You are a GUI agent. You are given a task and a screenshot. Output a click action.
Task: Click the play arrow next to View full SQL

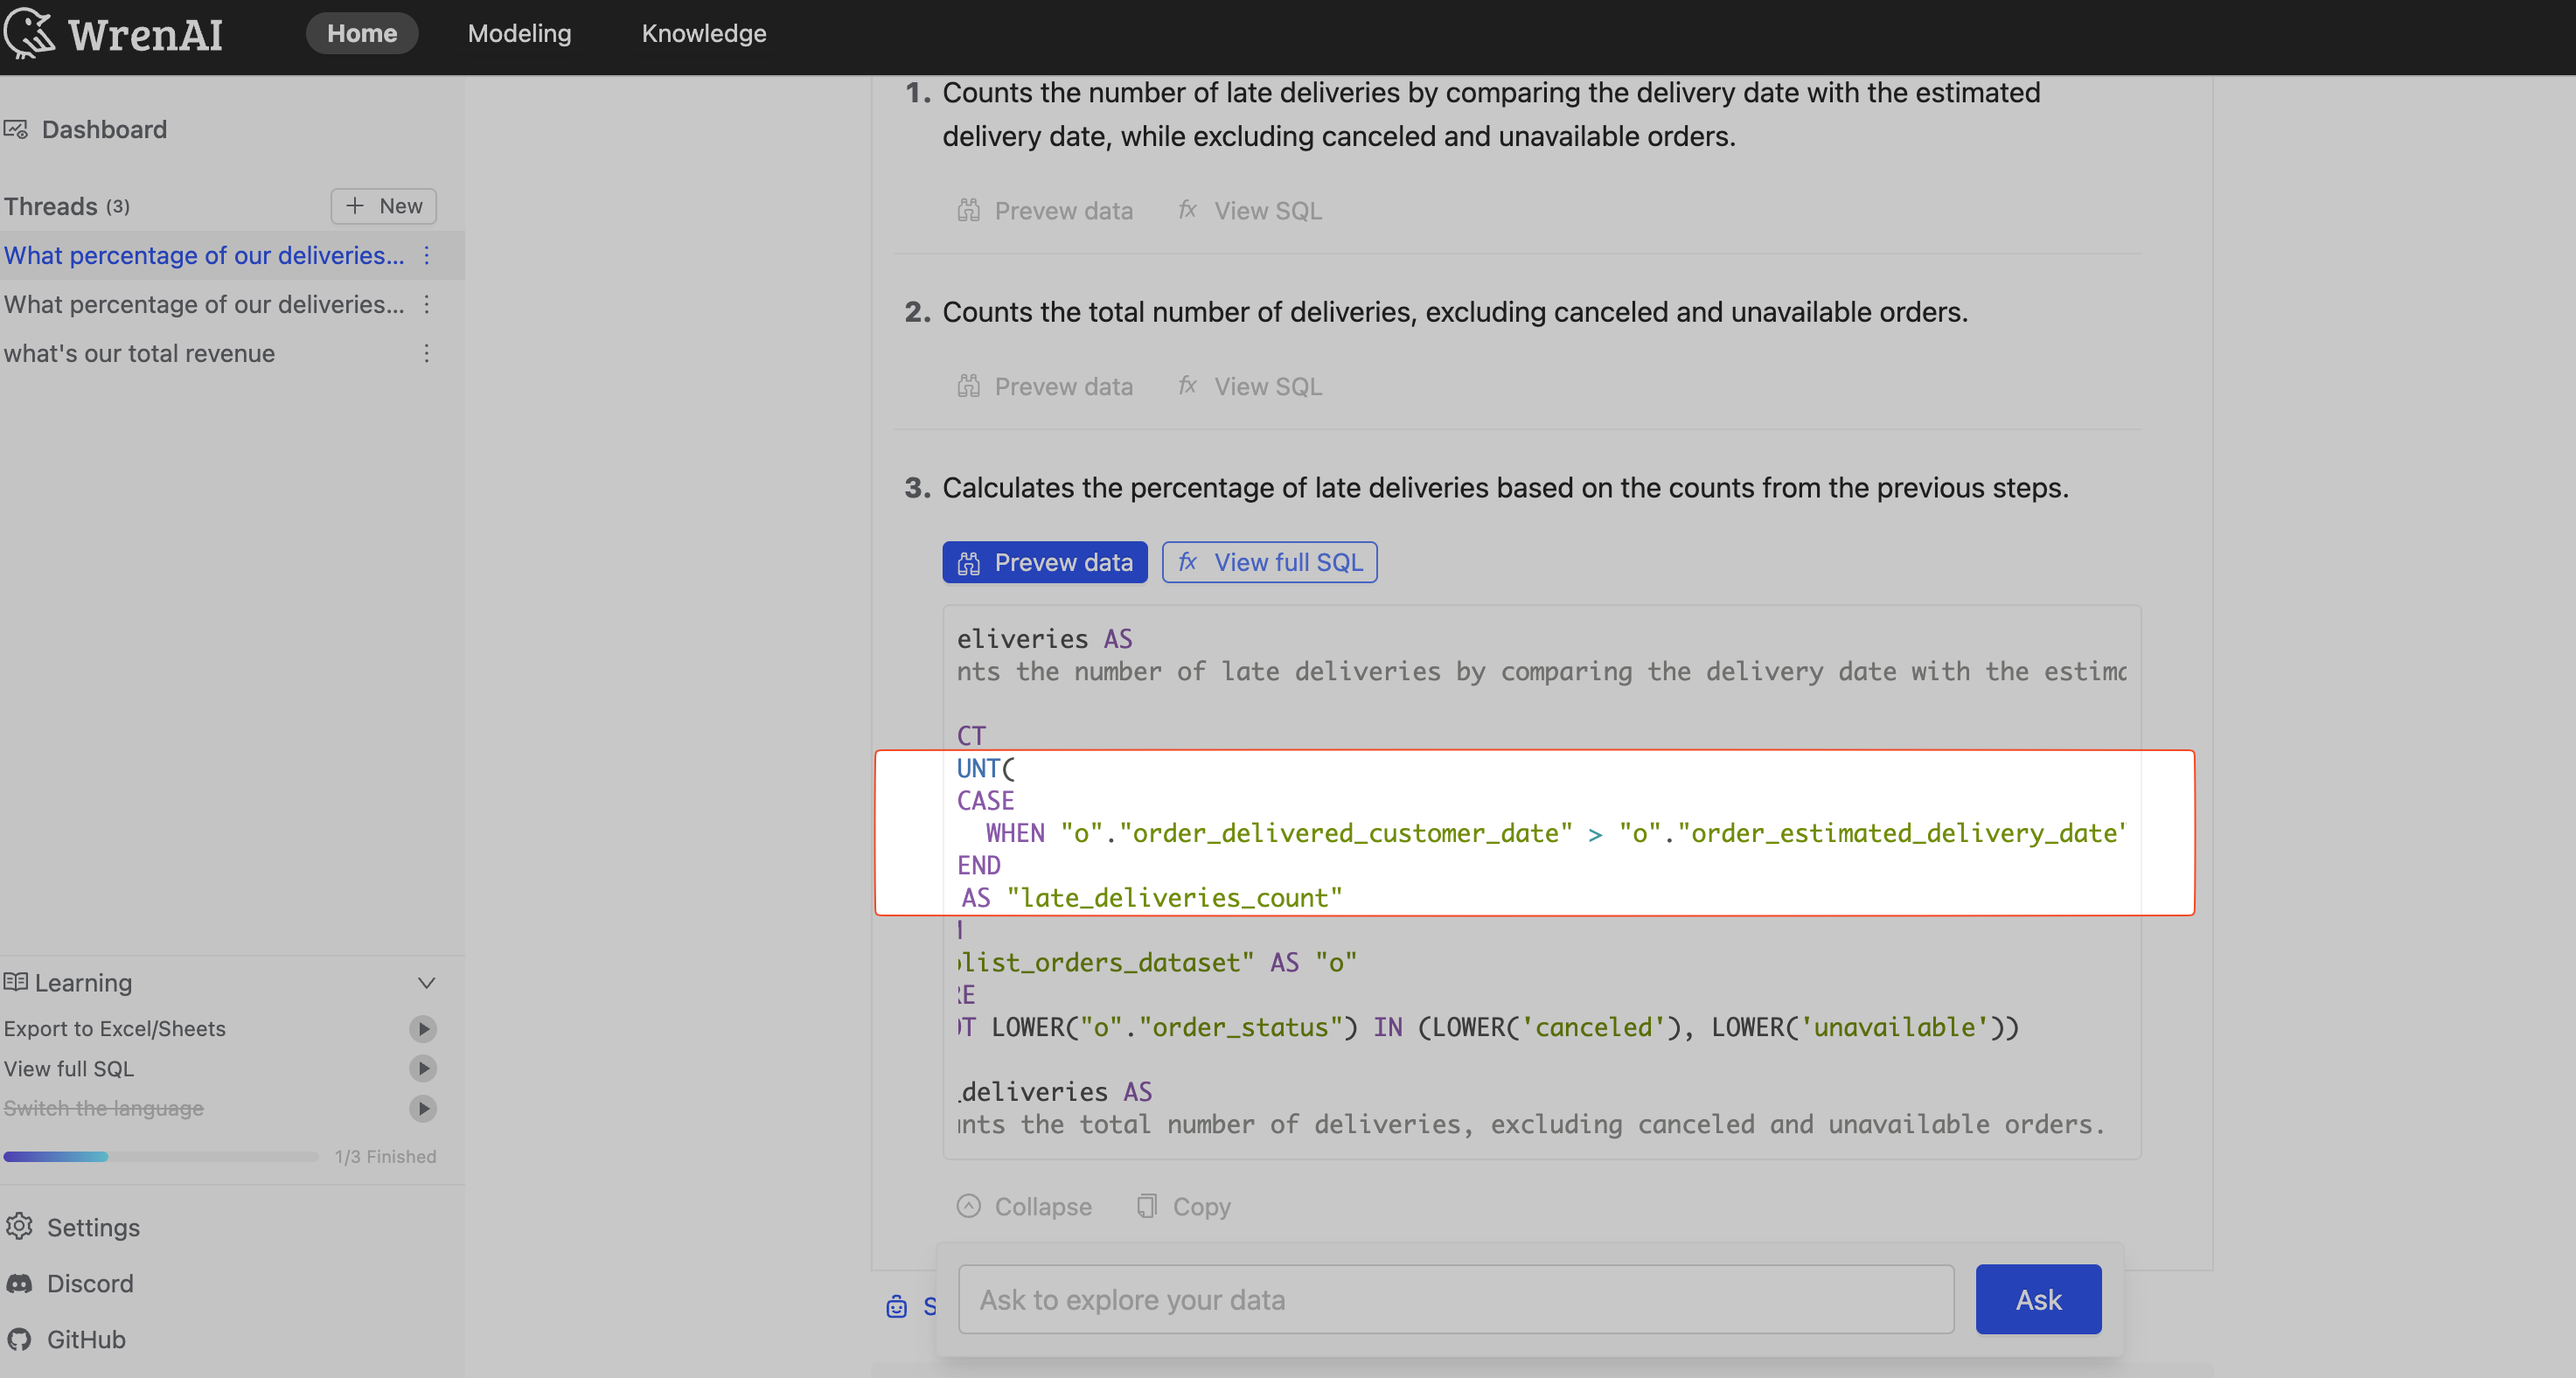422,1068
